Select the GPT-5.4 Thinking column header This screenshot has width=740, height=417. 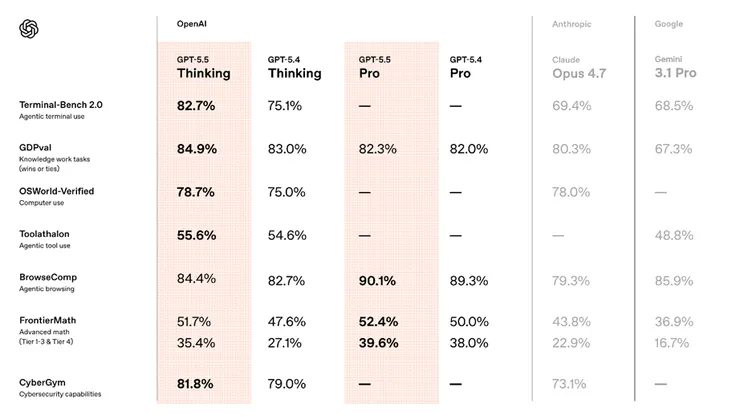click(294, 67)
